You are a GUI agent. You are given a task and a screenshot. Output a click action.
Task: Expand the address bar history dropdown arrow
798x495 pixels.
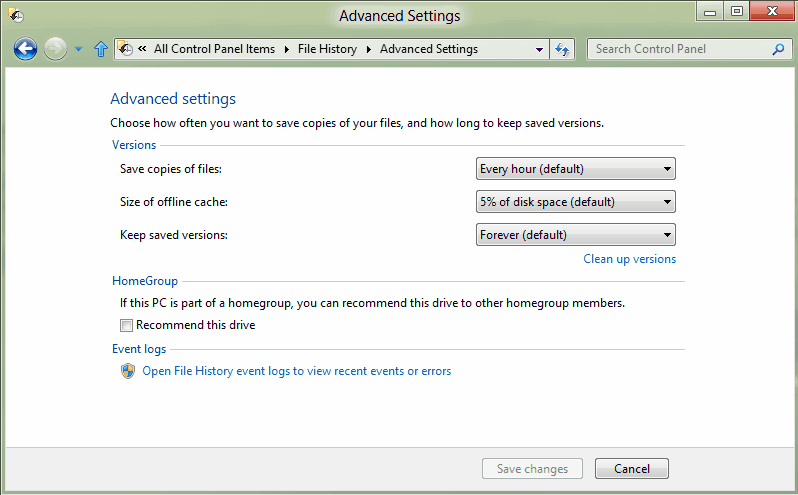tap(539, 49)
